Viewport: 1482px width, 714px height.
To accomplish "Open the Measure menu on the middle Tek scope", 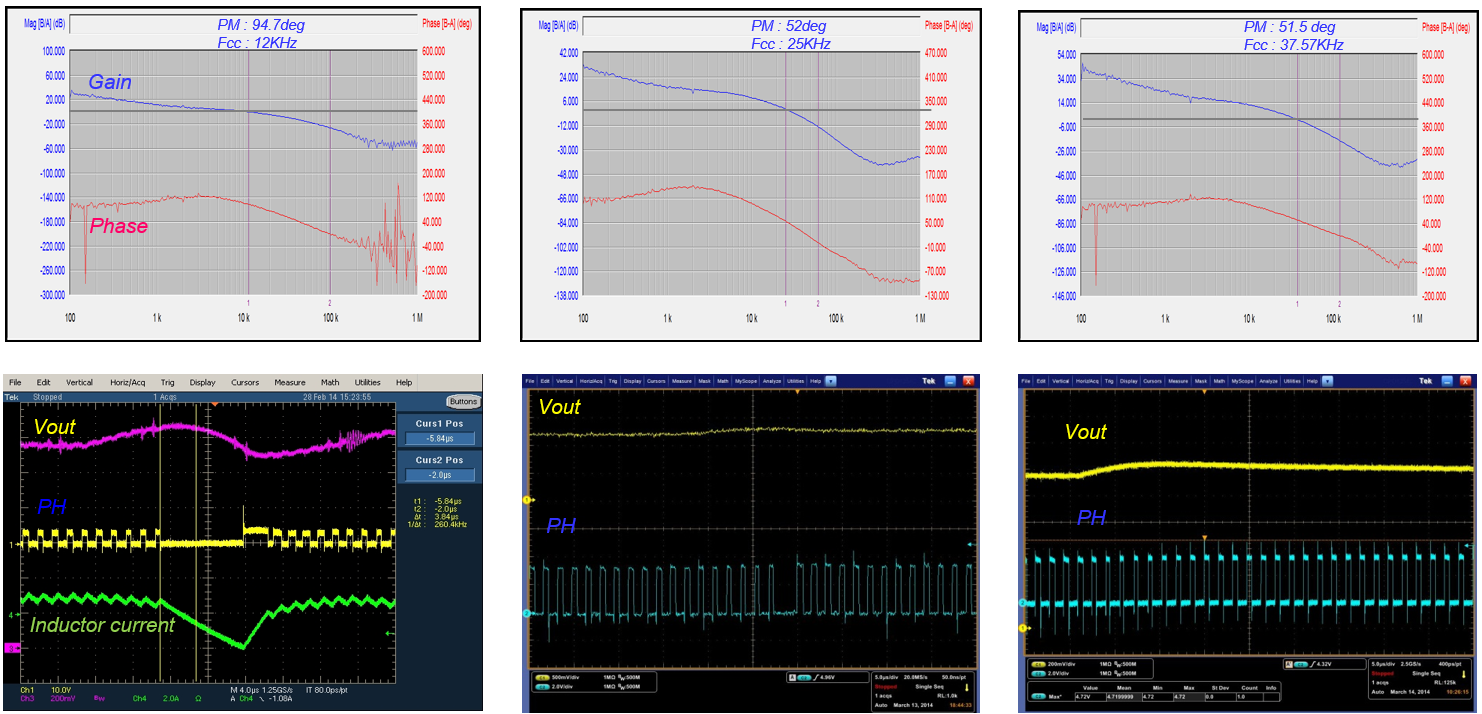I will coord(682,381).
